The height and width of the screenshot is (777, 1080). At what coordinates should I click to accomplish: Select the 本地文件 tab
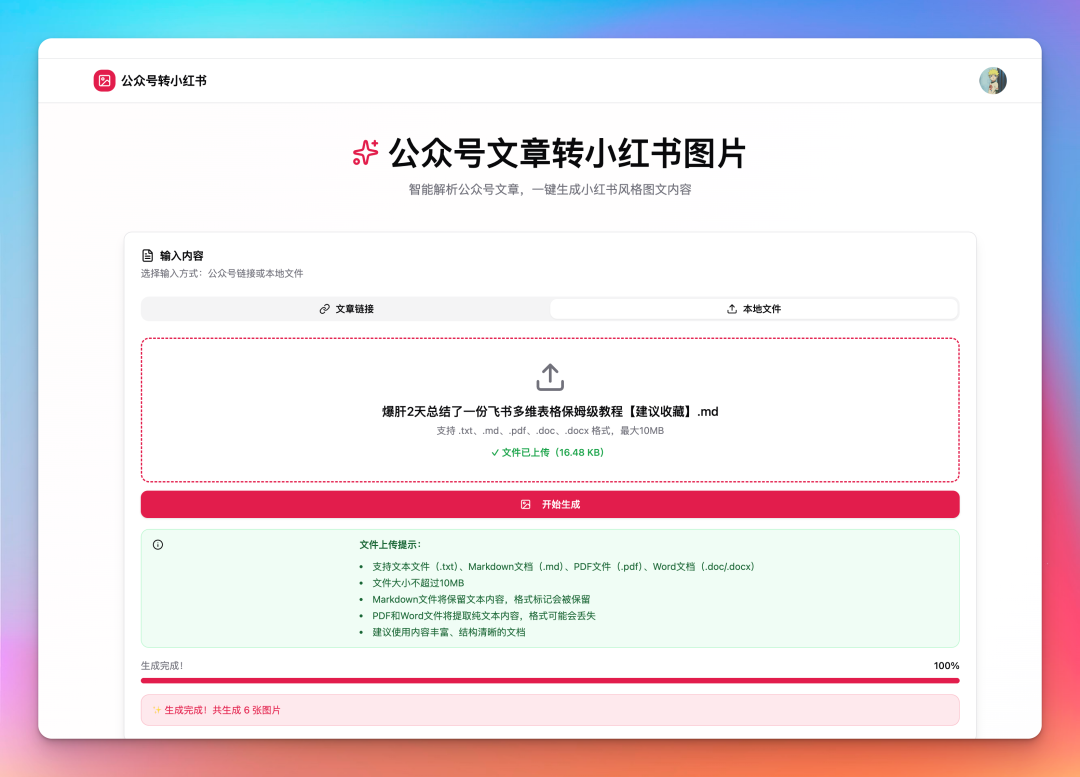(754, 309)
